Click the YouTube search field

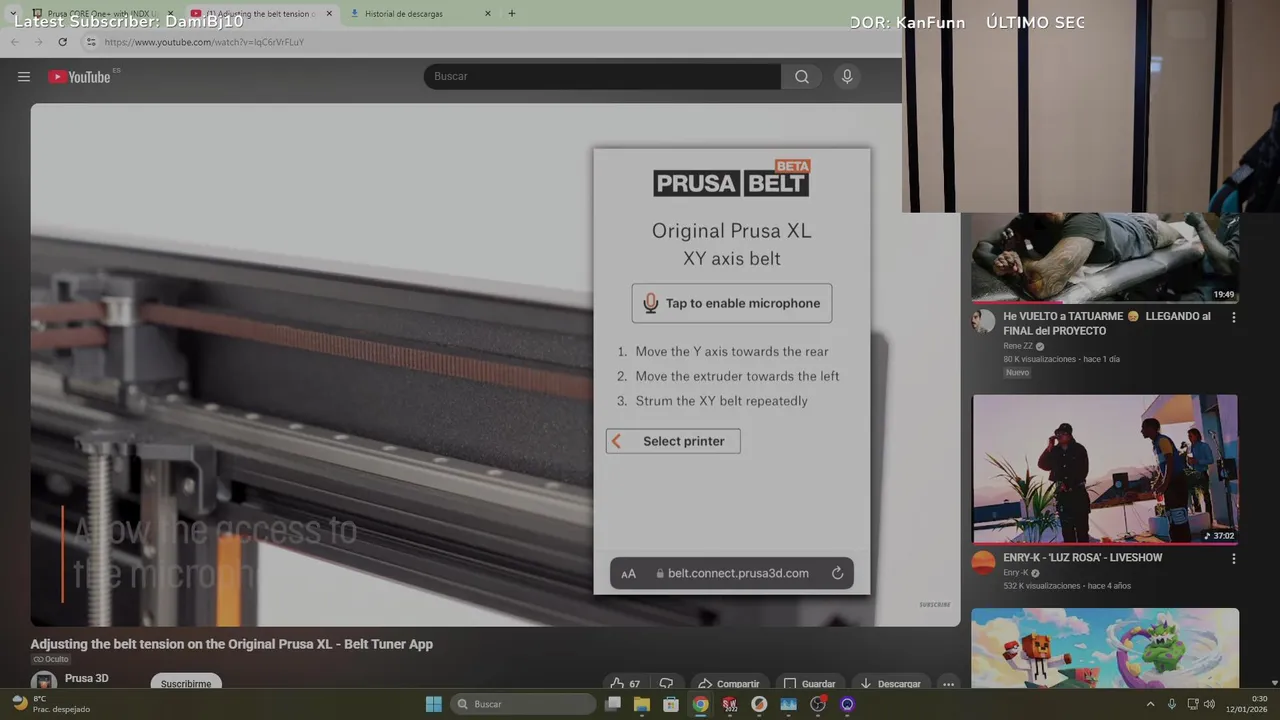point(602,77)
